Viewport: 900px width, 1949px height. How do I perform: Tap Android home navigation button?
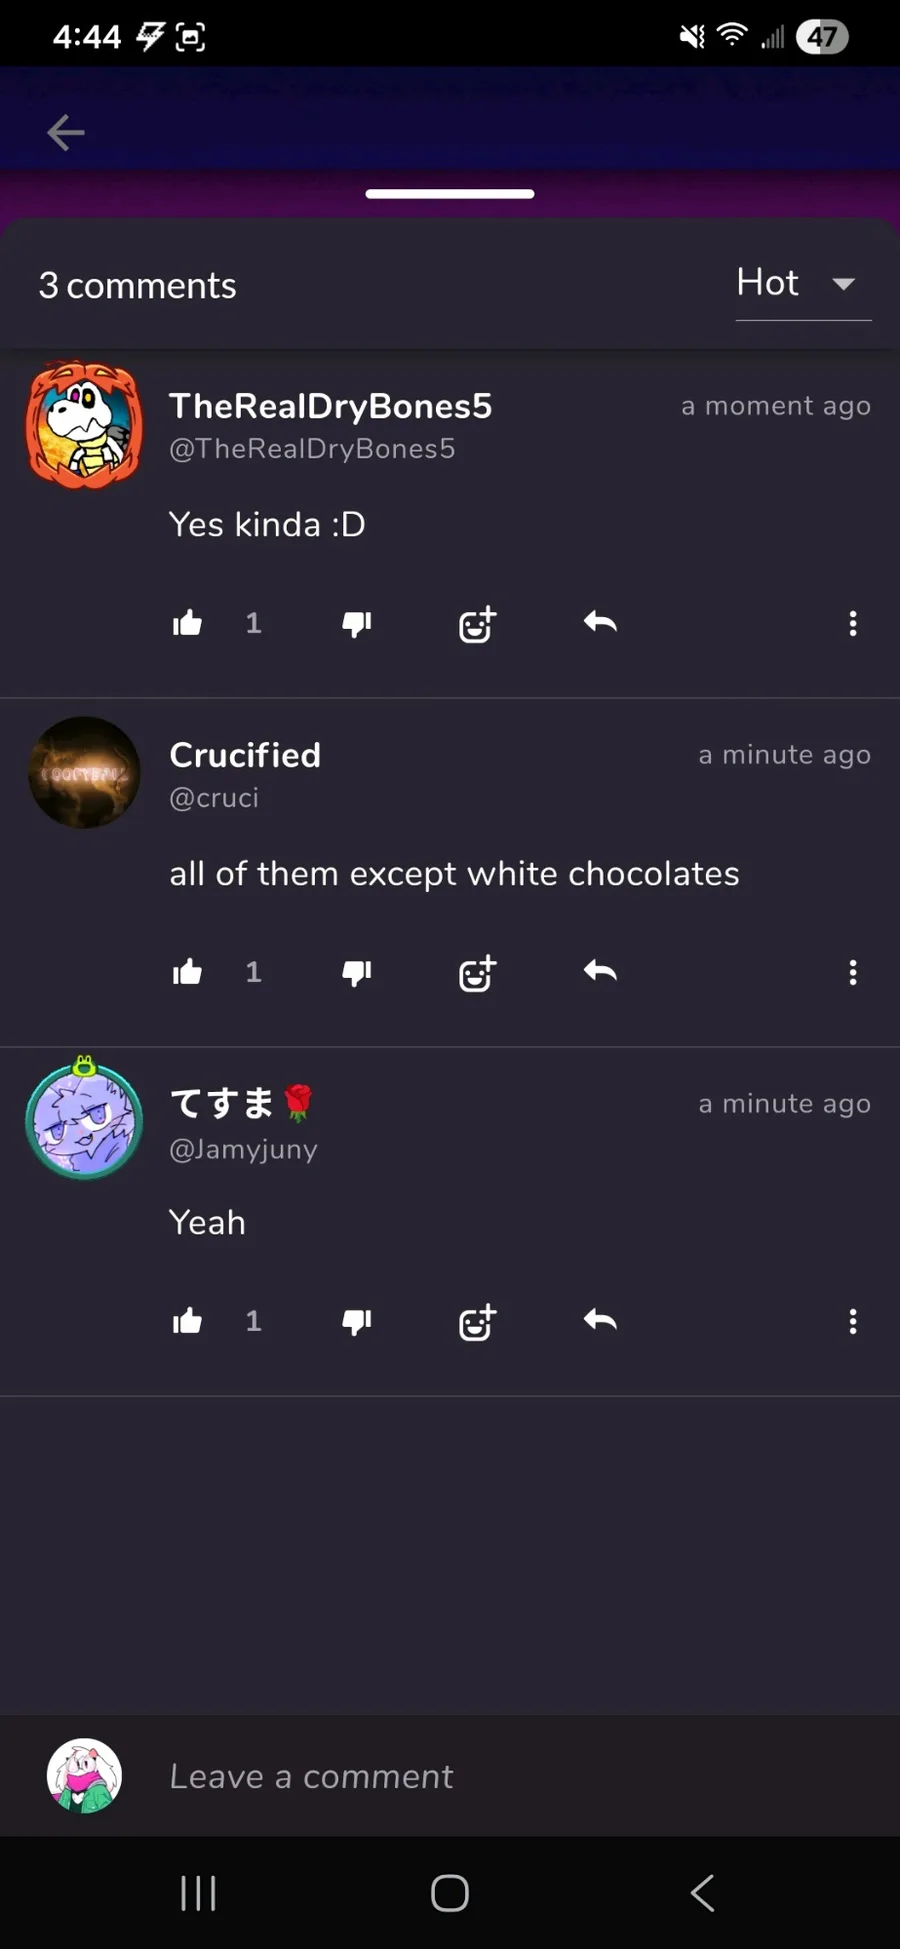point(450,1892)
